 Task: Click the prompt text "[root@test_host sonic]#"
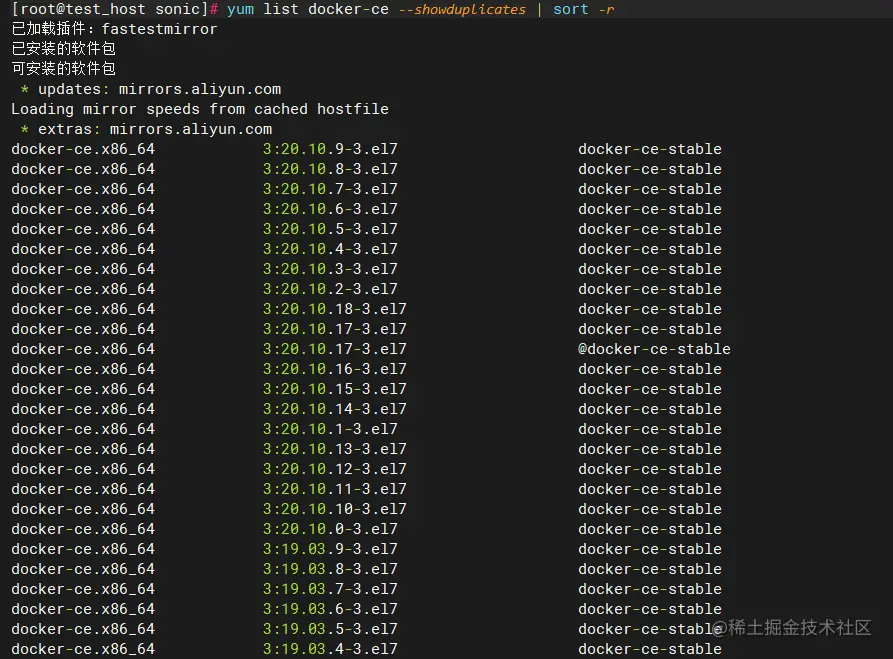(115, 10)
